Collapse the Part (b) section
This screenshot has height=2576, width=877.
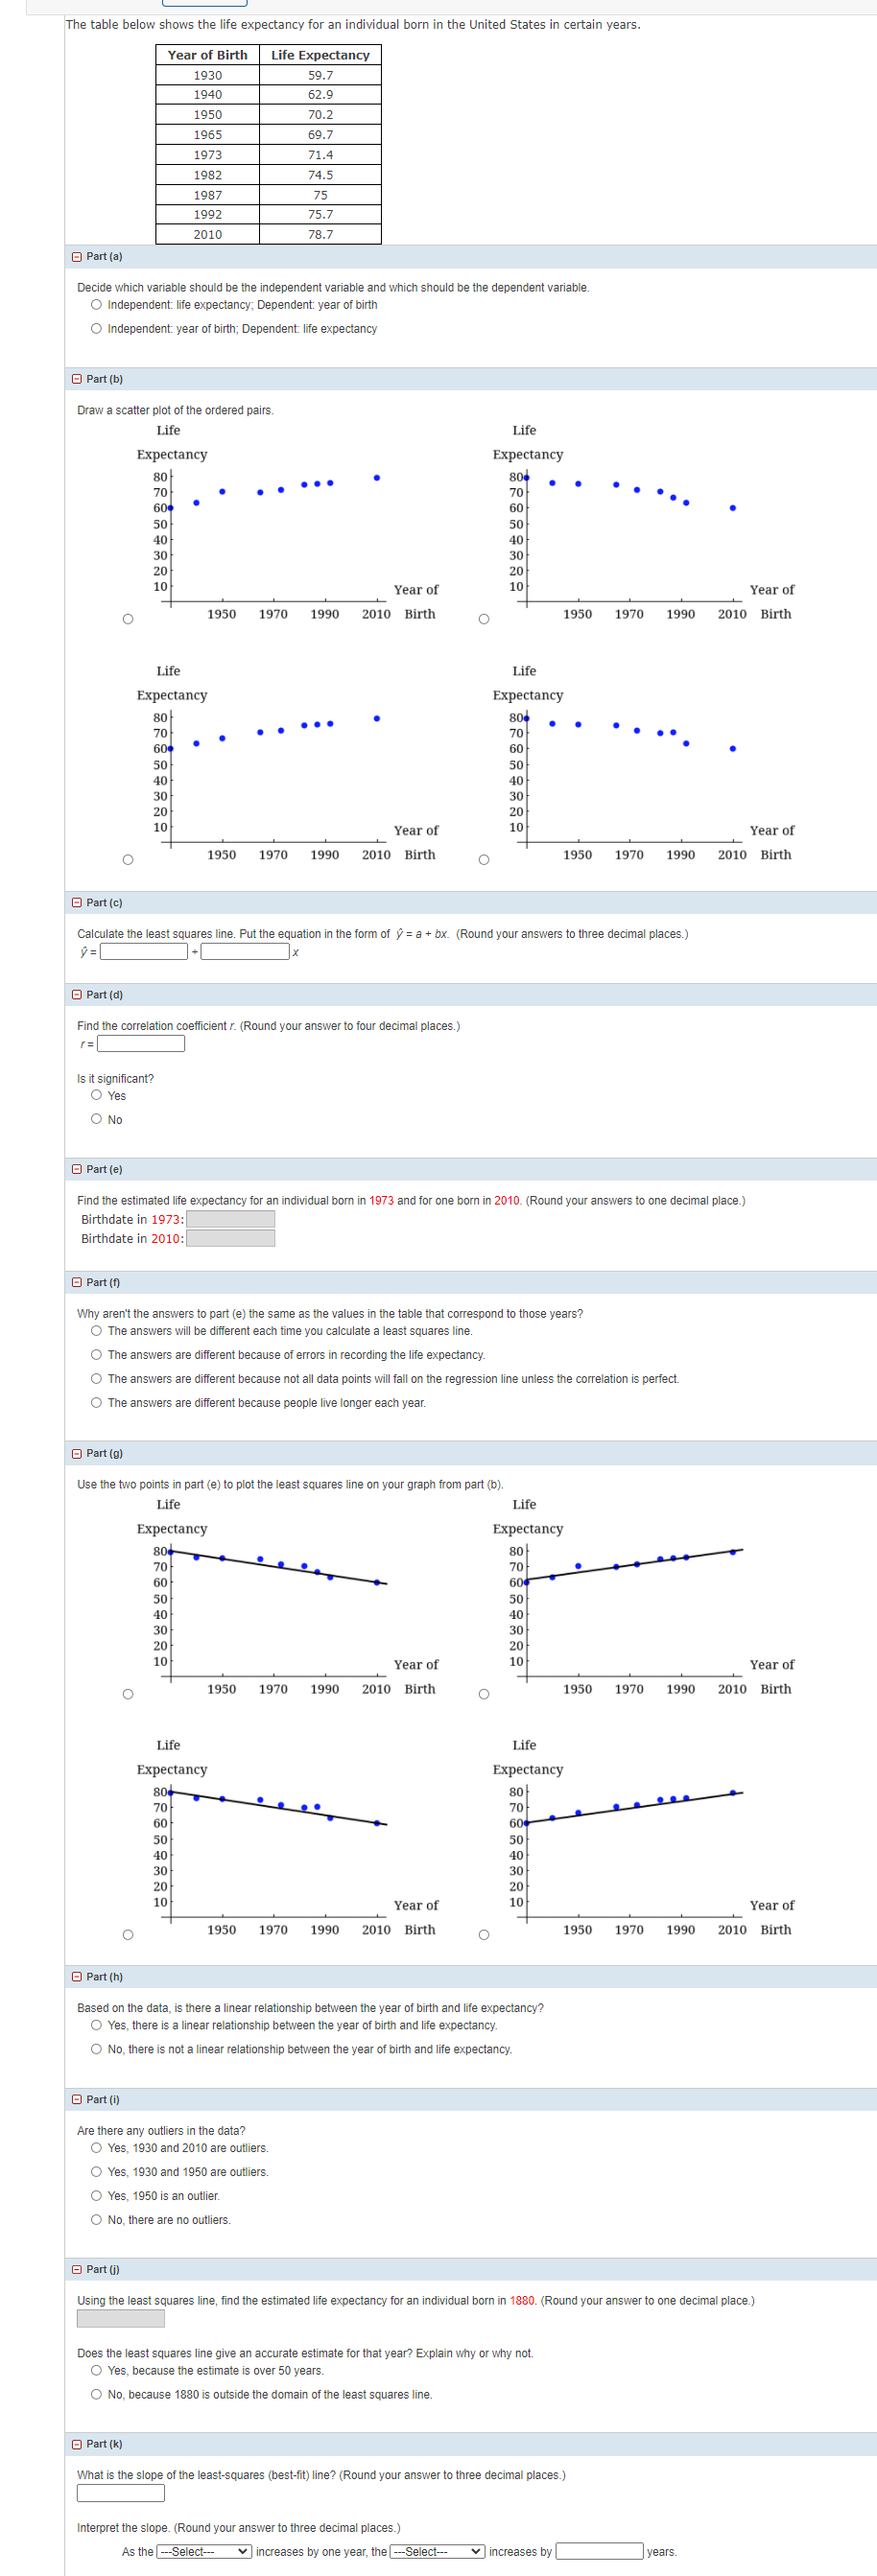click(77, 379)
